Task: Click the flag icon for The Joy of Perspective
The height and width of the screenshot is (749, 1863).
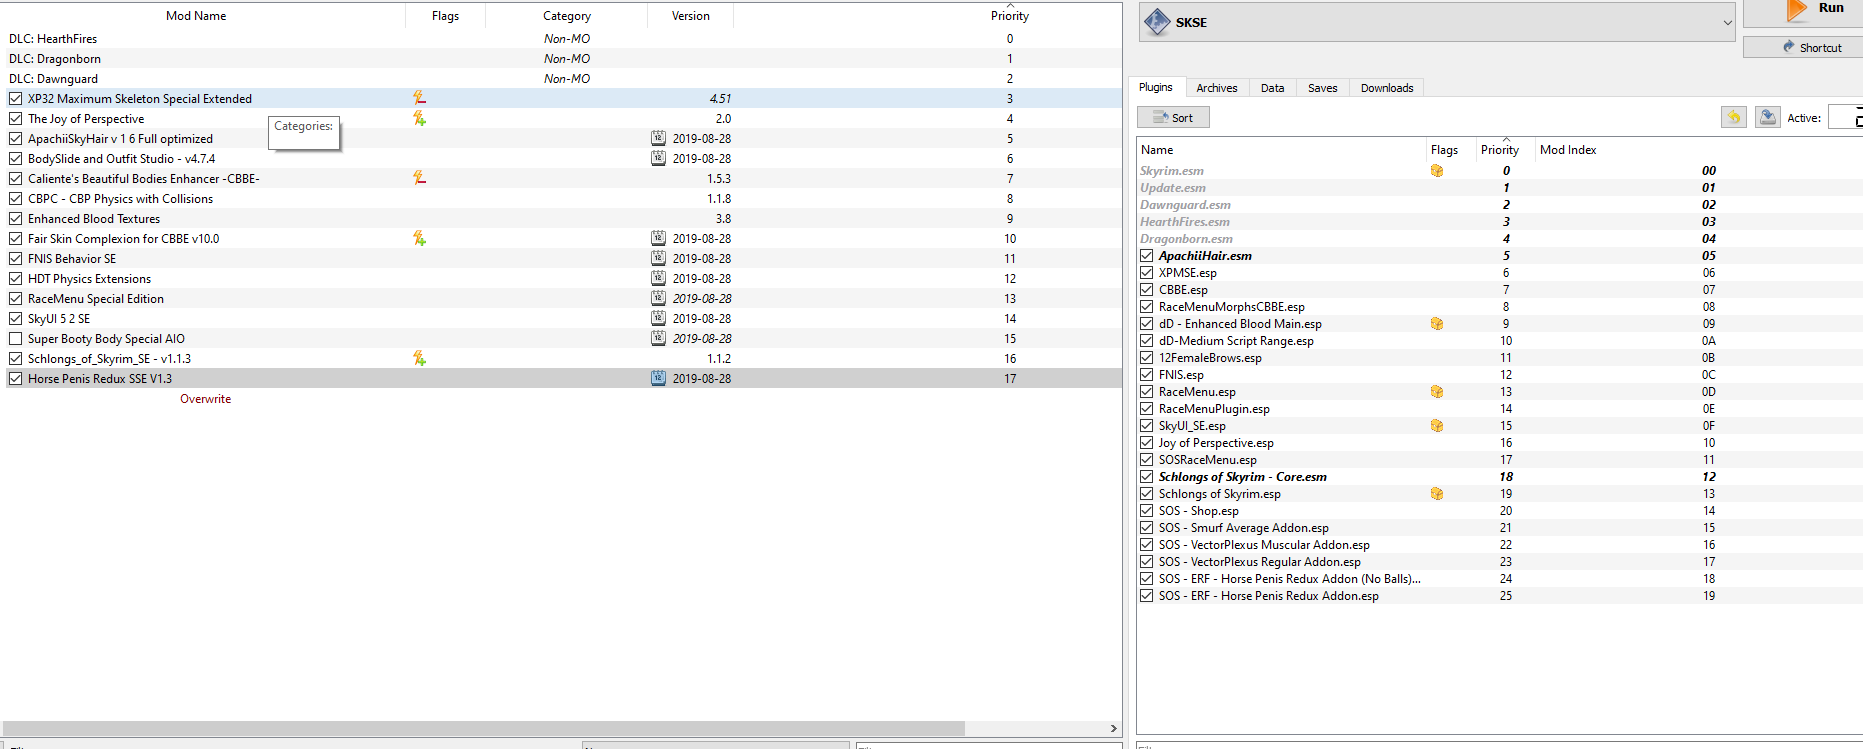Action: (x=419, y=118)
